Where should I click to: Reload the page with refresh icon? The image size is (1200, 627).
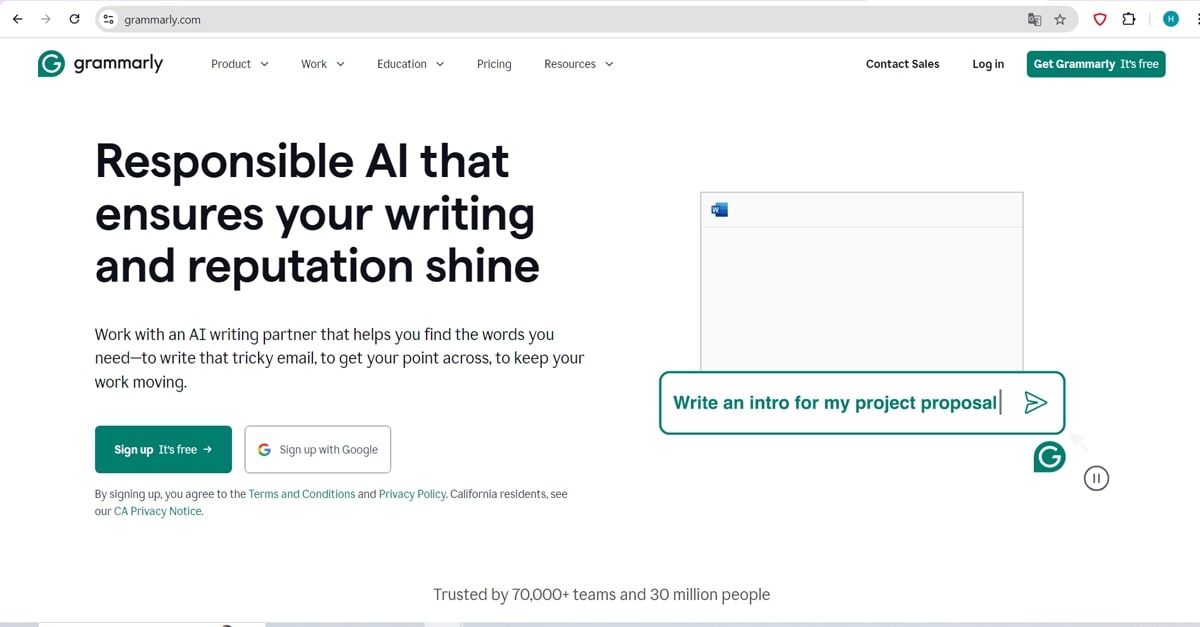pyautogui.click(x=74, y=19)
